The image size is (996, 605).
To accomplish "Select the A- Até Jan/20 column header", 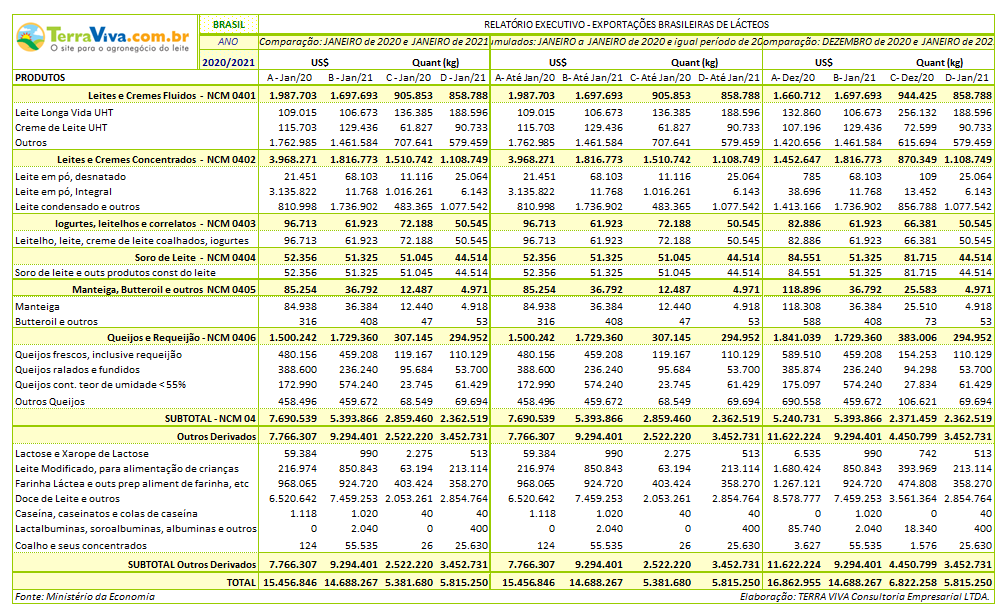I will pos(523,78).
